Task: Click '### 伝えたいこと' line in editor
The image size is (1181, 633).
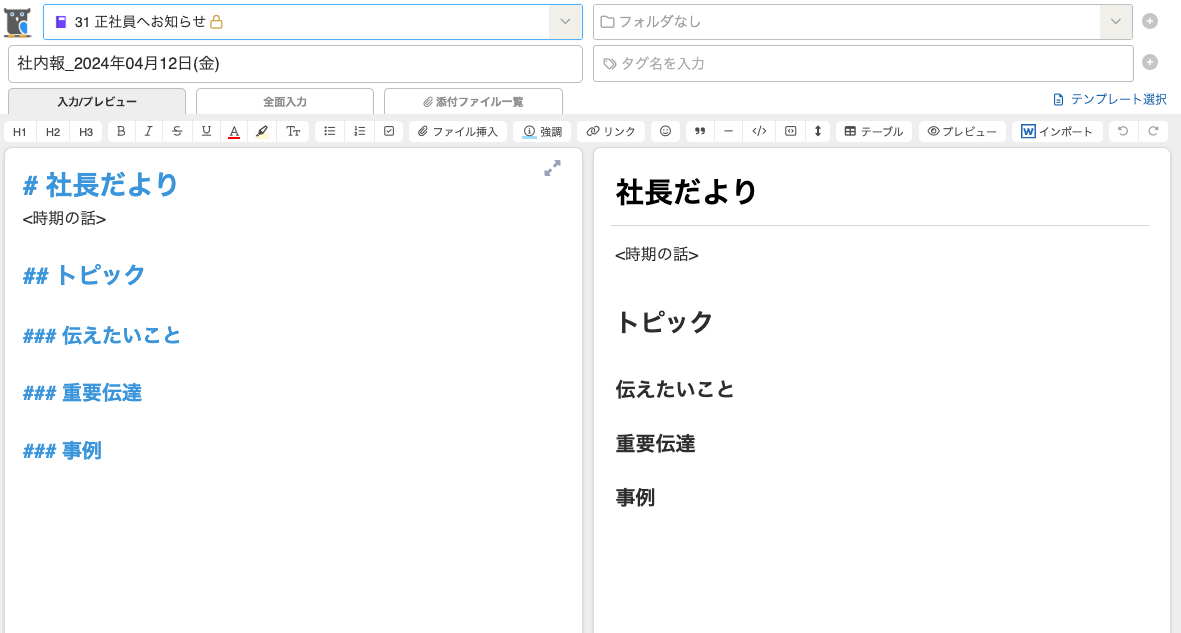Action: tap(102, 335)
